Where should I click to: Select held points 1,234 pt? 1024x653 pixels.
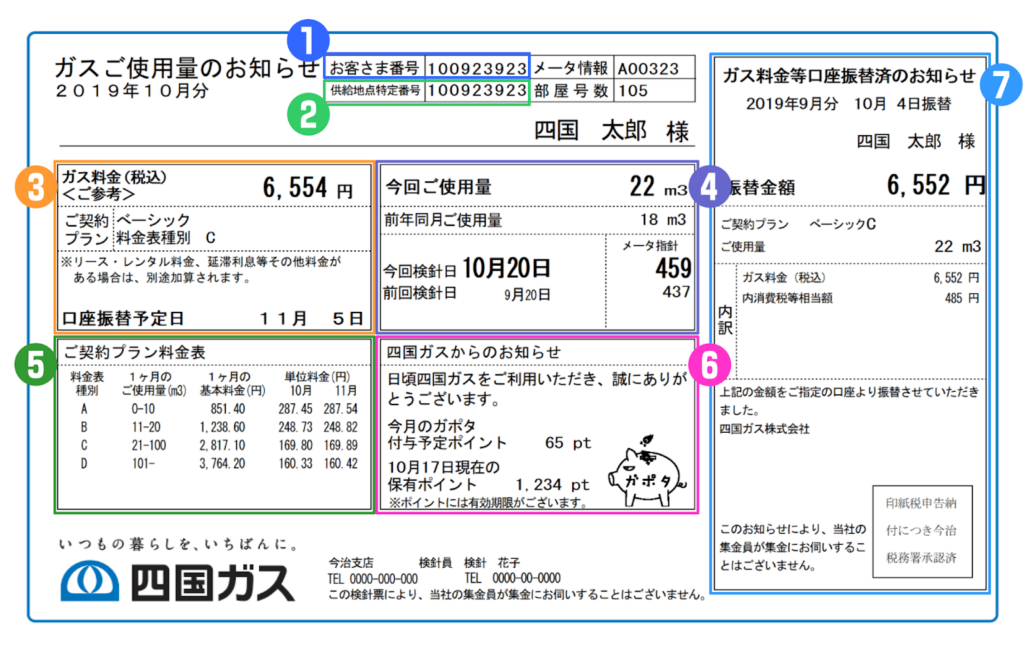tap(552, 485)
